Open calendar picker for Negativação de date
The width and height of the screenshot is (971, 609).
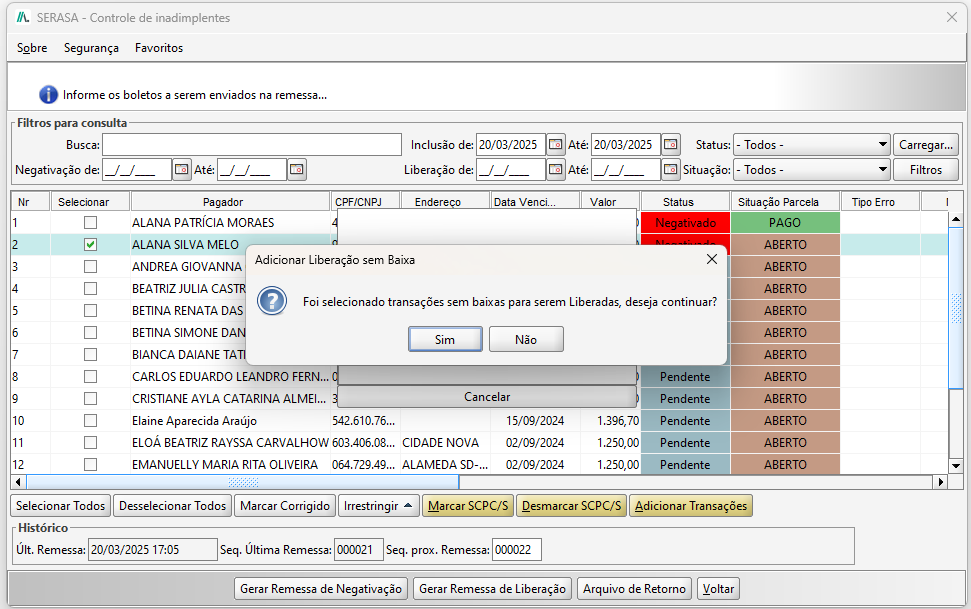pyautogui.click(x=181, y=169)
